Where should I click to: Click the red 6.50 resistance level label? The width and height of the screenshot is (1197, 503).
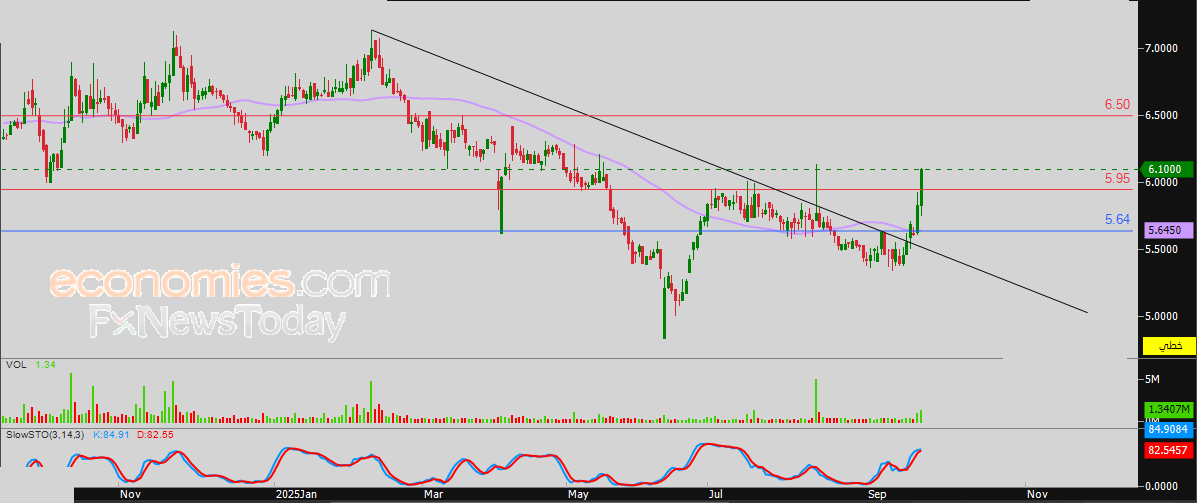(x=1118, y=105)
